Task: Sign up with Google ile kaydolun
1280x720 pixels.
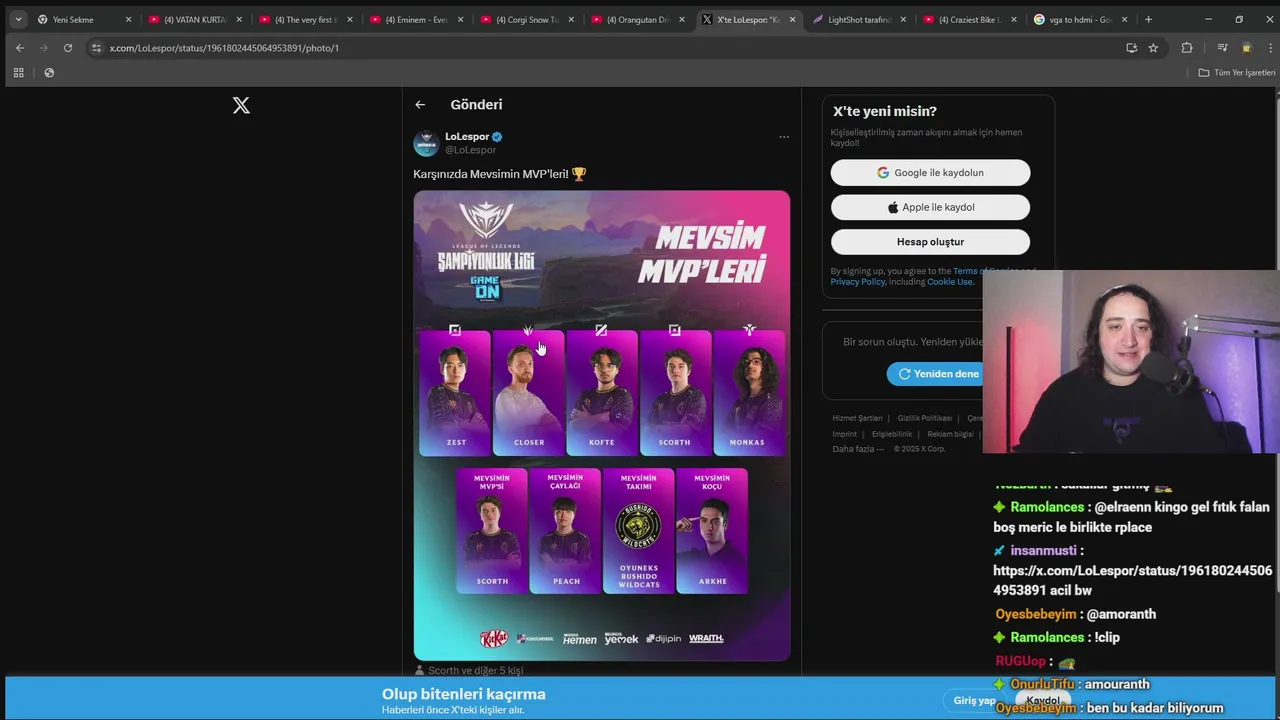Action: (930, 172)
